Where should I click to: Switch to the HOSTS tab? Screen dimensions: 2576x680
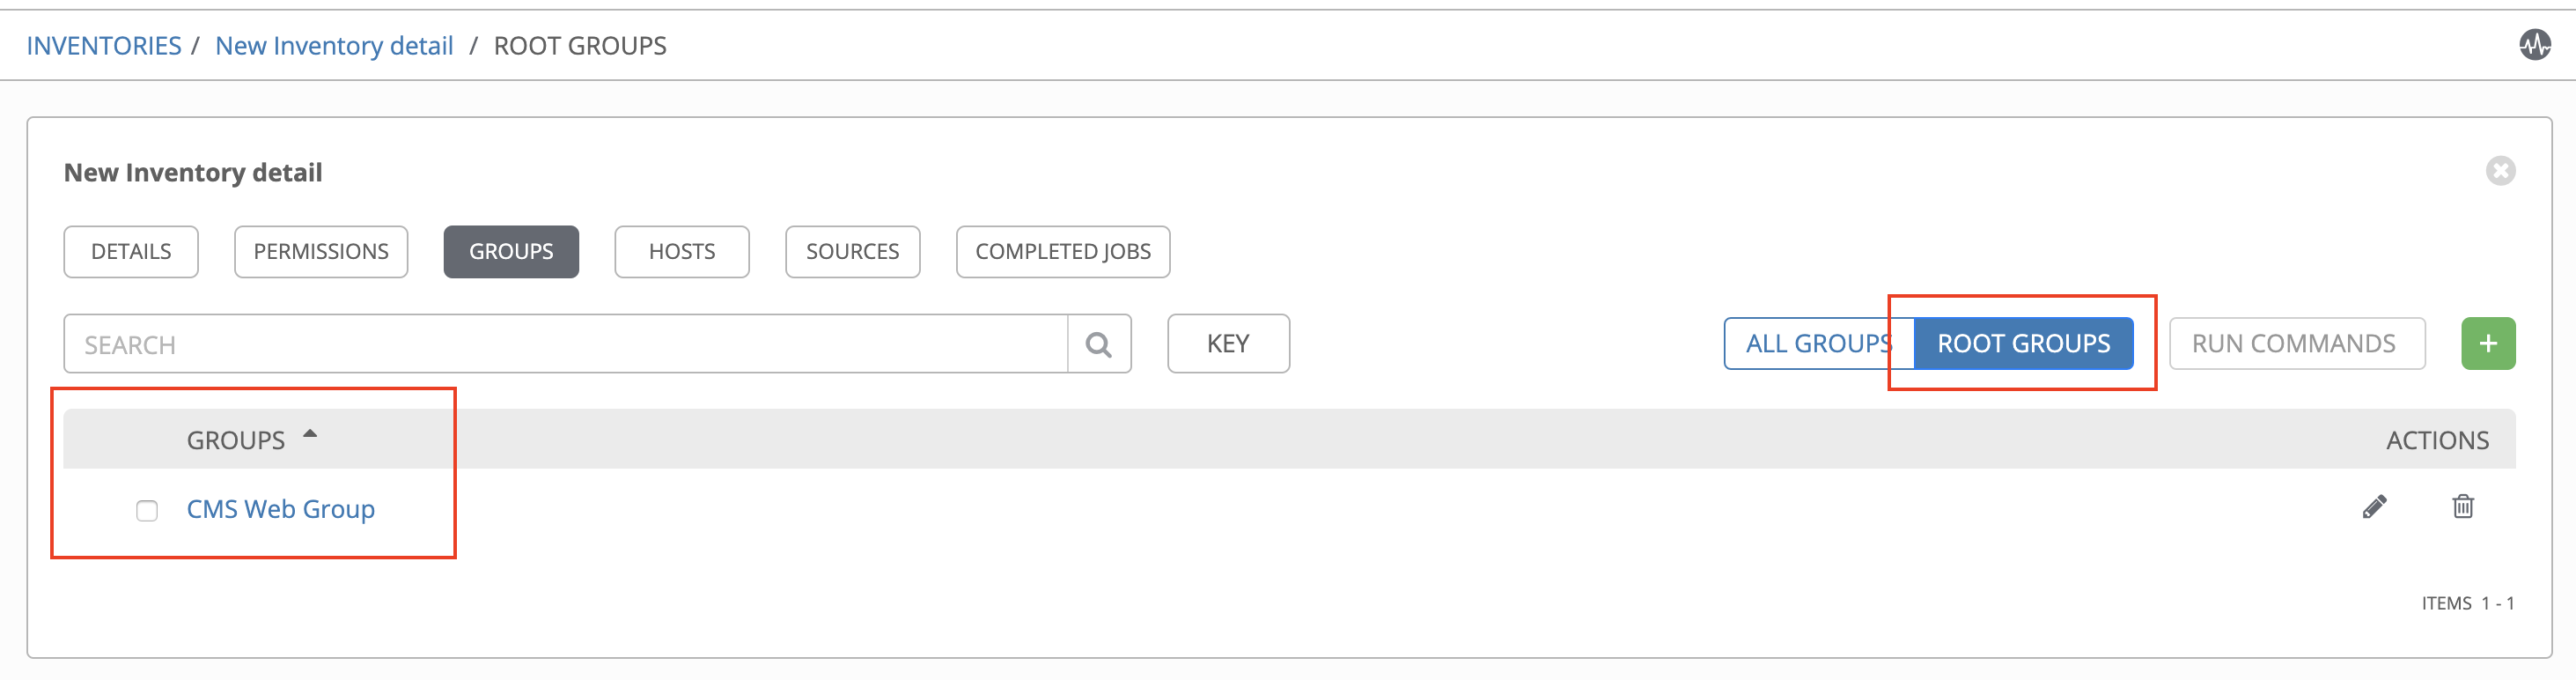(x=682, y=252)
